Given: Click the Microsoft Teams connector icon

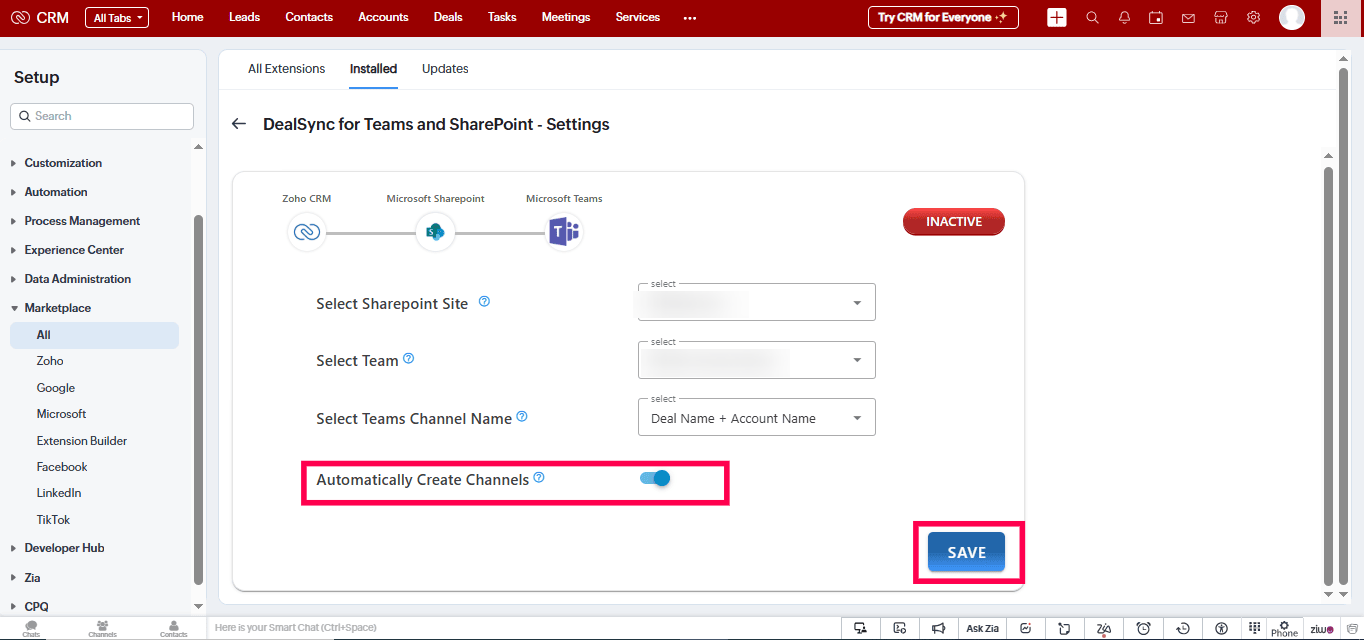Looking at the screenshot, I should point(564,232).
